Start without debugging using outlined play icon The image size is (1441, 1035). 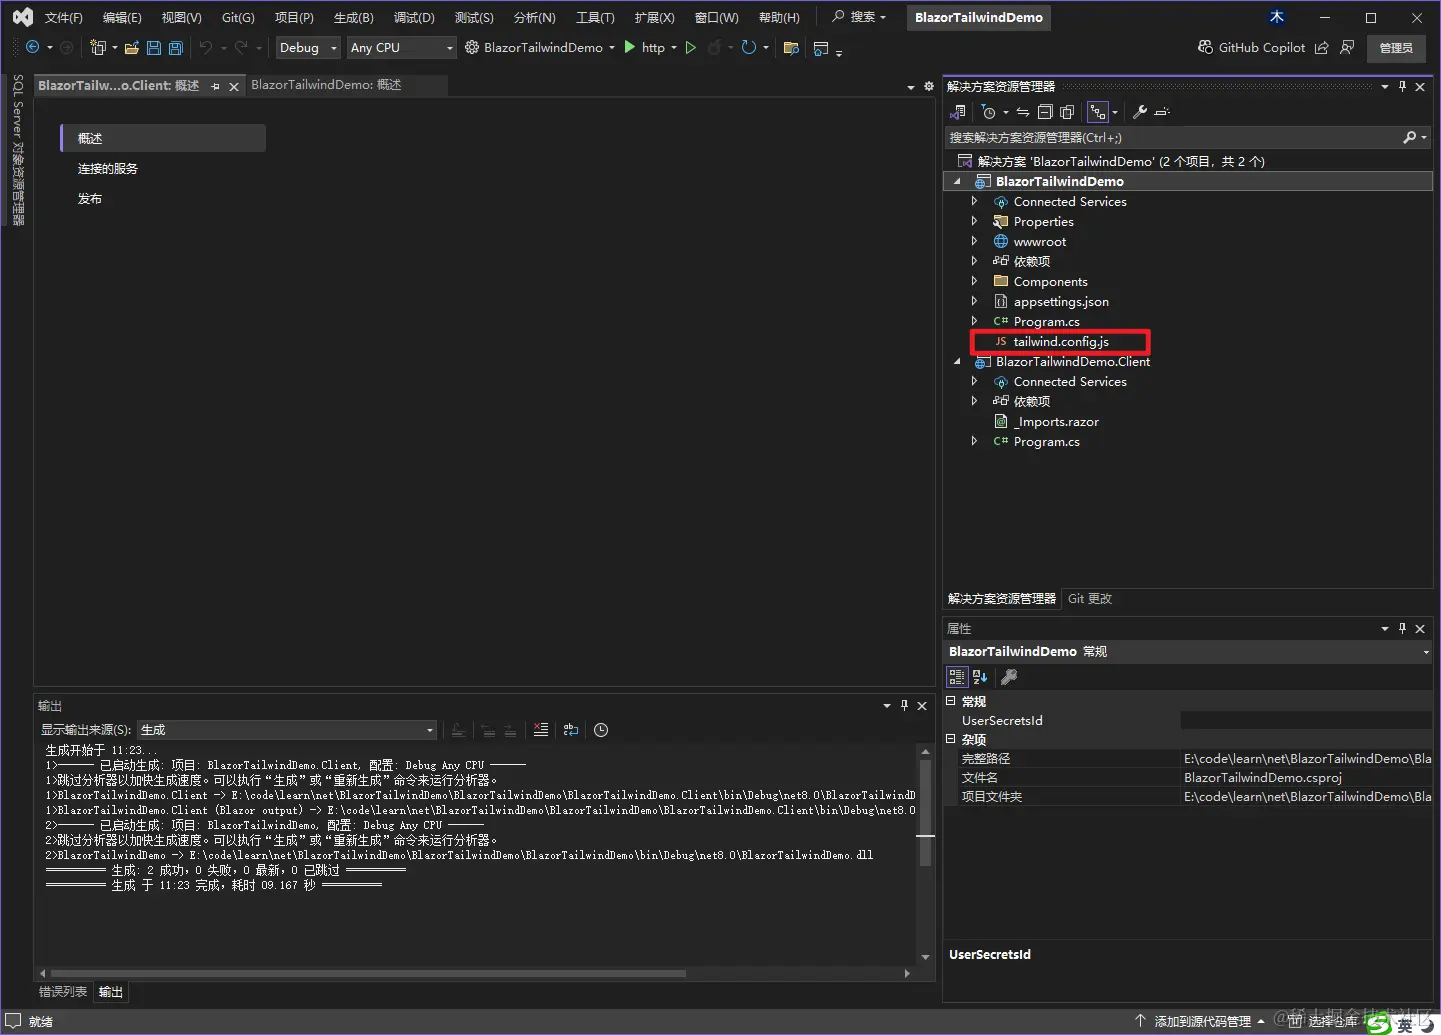coord(690,47)
